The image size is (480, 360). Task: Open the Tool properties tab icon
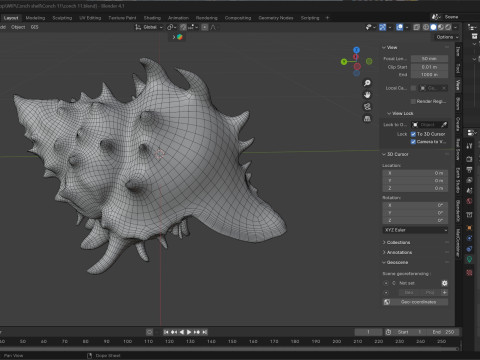(469, 146)
